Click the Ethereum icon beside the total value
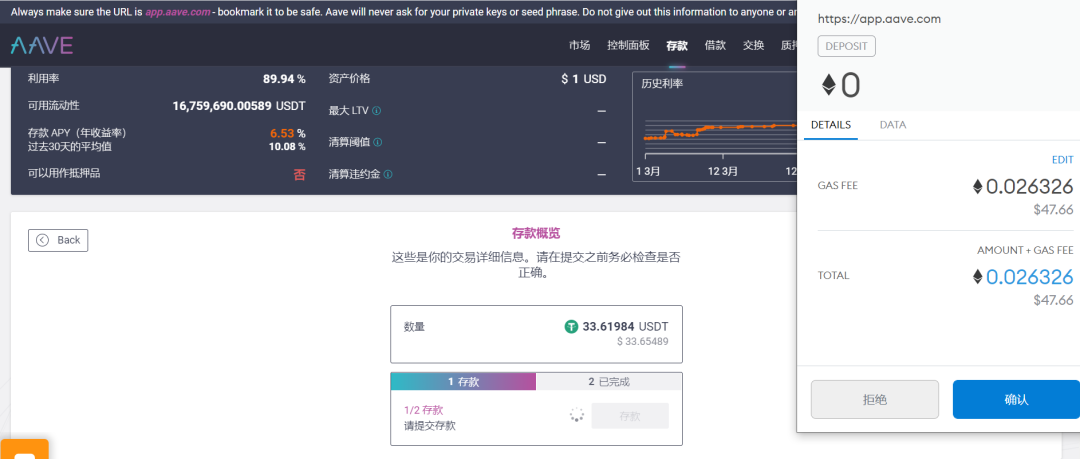Screen dimensions: 1080x459 point(977,277)
